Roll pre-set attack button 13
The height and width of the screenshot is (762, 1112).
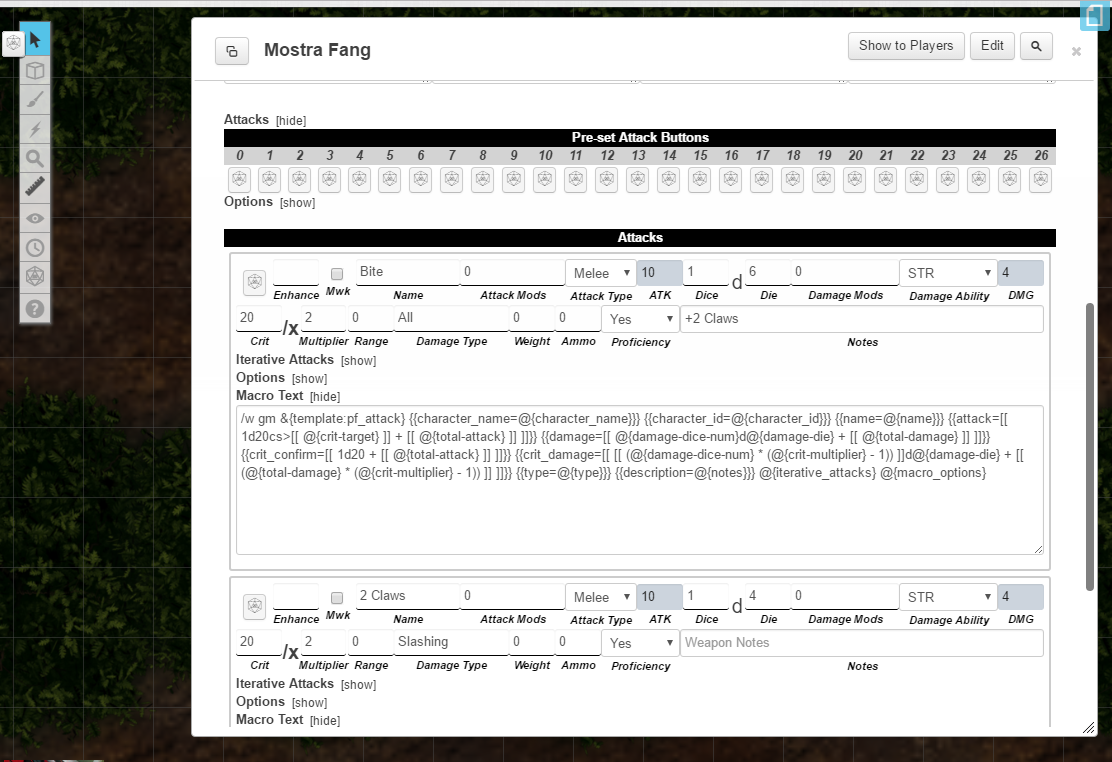(638, 180)
